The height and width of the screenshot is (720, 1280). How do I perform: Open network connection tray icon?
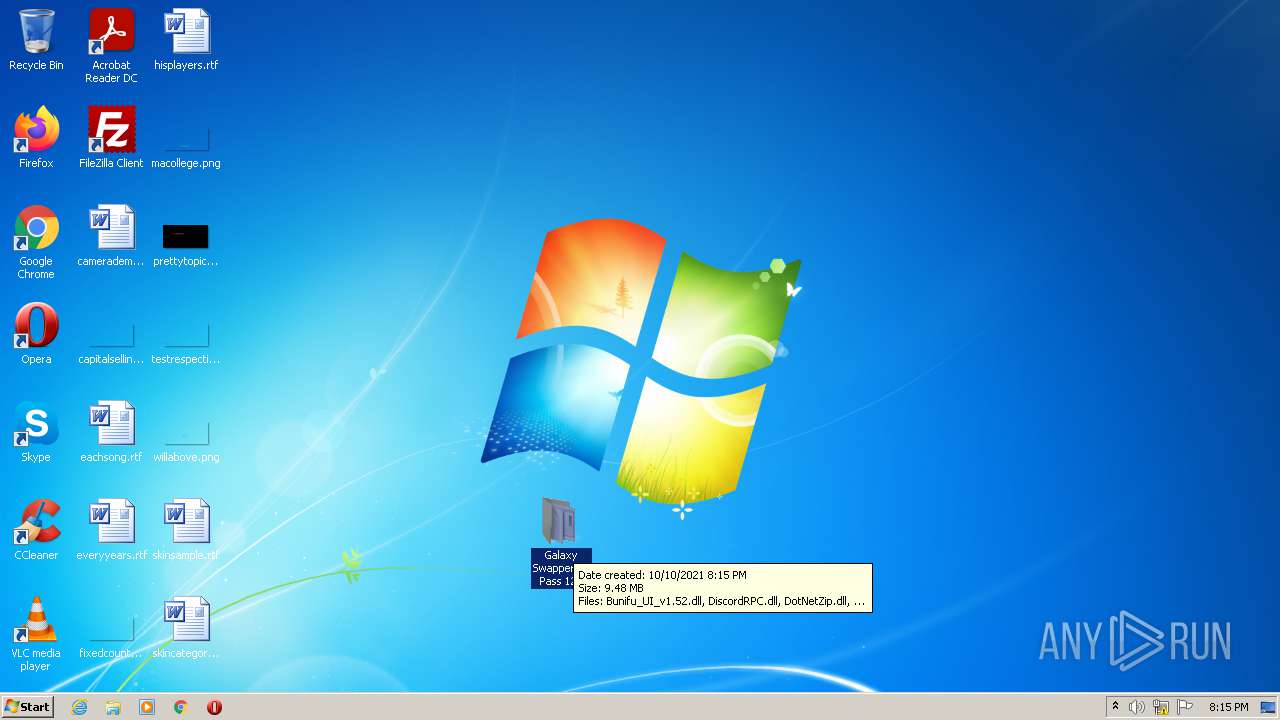point(1161,707)
